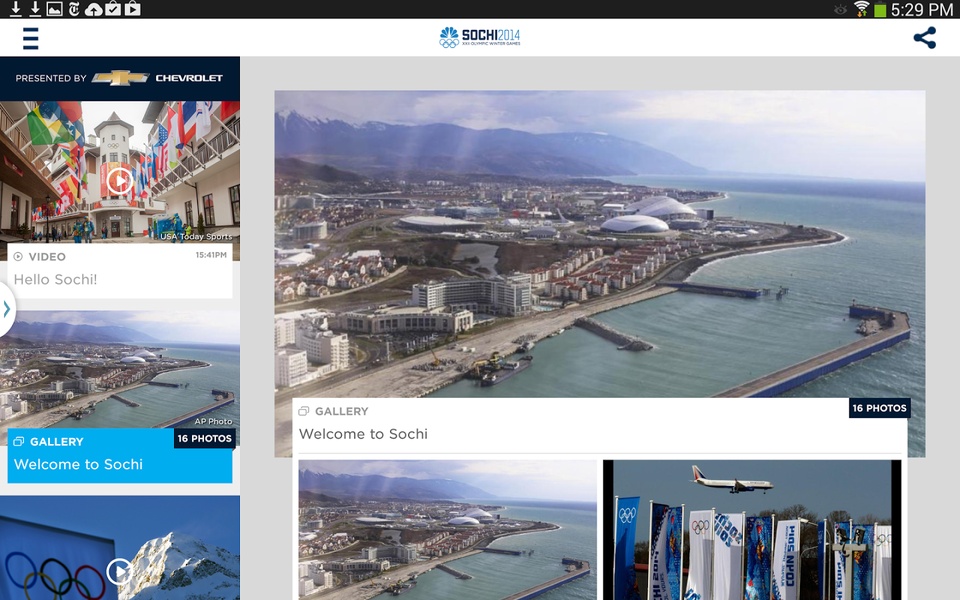Open the large aerial Sochi coastline photo
Viewport: 960px width, 600px height.
point(599,244)
